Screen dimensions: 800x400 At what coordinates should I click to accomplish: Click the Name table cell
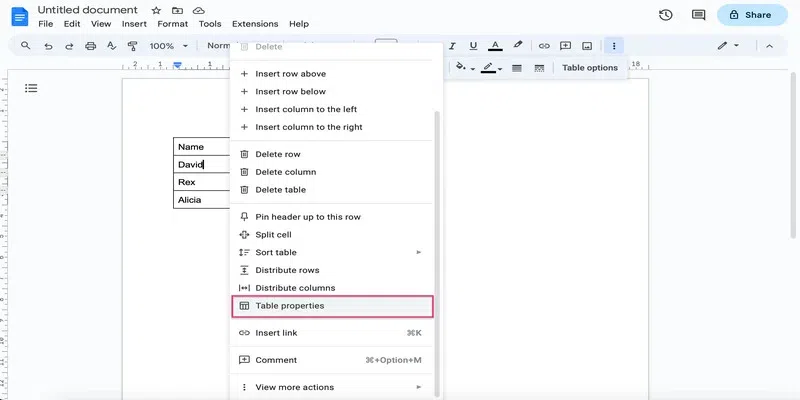(202, 146)
